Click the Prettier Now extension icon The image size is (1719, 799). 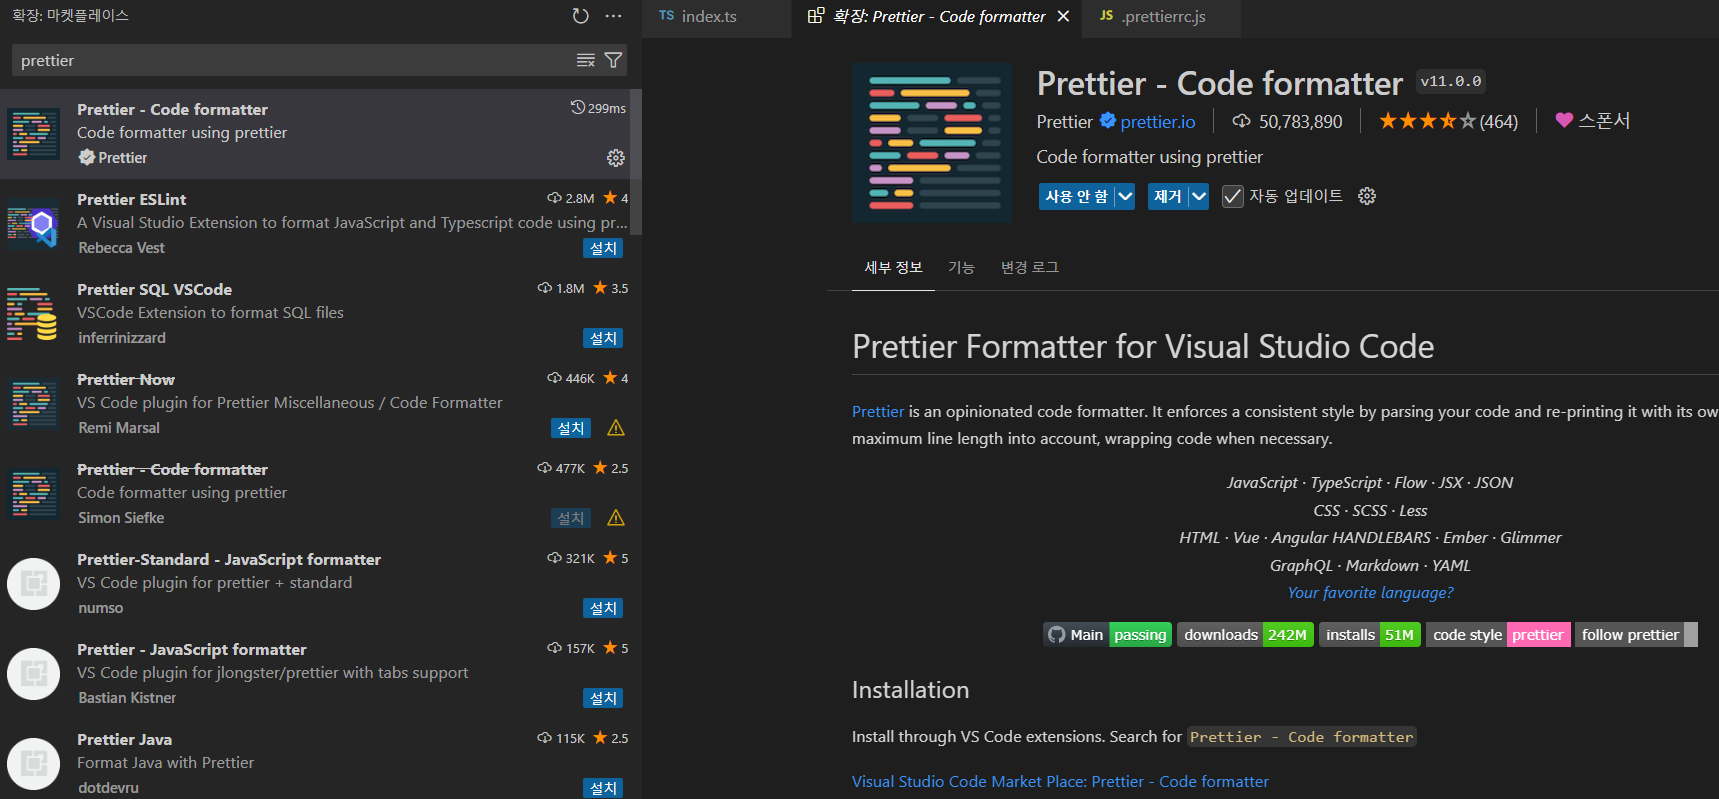(34, 404)
